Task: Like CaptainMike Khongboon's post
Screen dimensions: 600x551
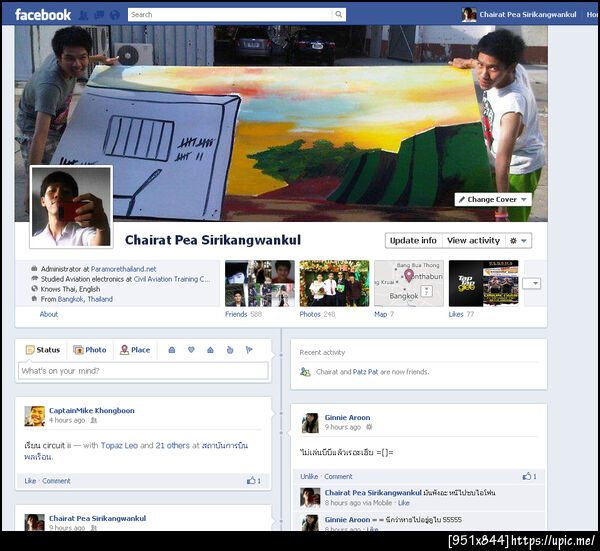Action: pyautogui.click(x=30, y=481)
